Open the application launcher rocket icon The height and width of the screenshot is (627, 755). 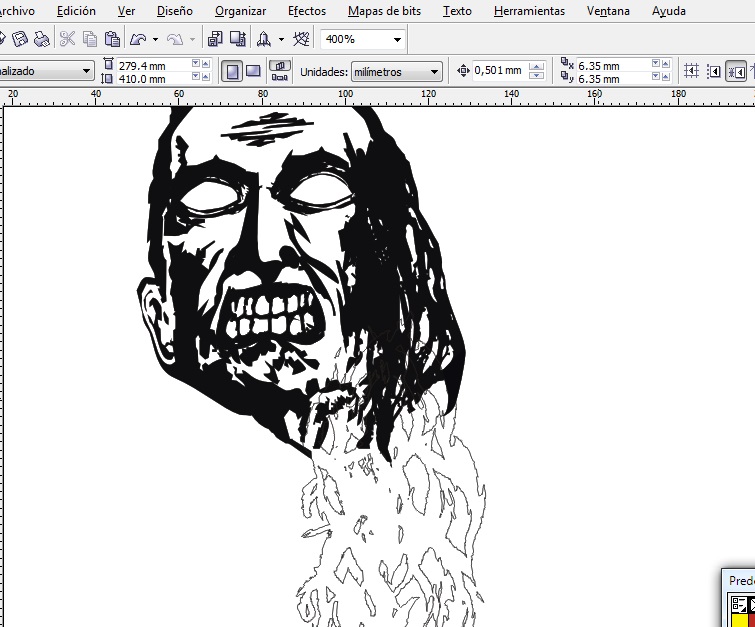pyautogui.click(x=264, y=39)
